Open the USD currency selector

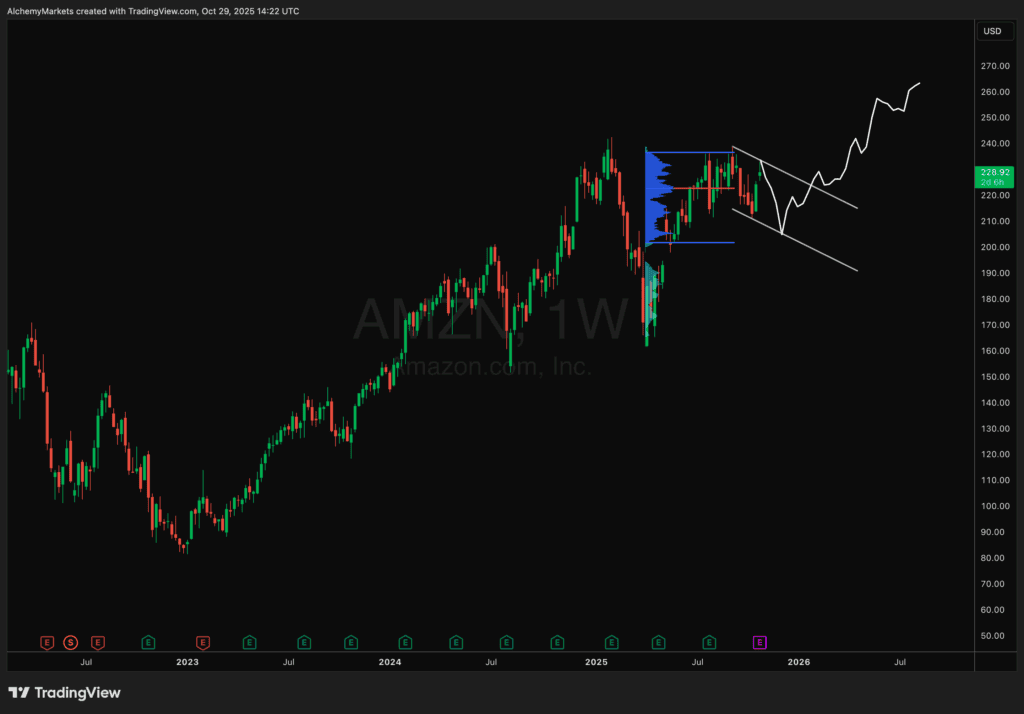(992, 31)
